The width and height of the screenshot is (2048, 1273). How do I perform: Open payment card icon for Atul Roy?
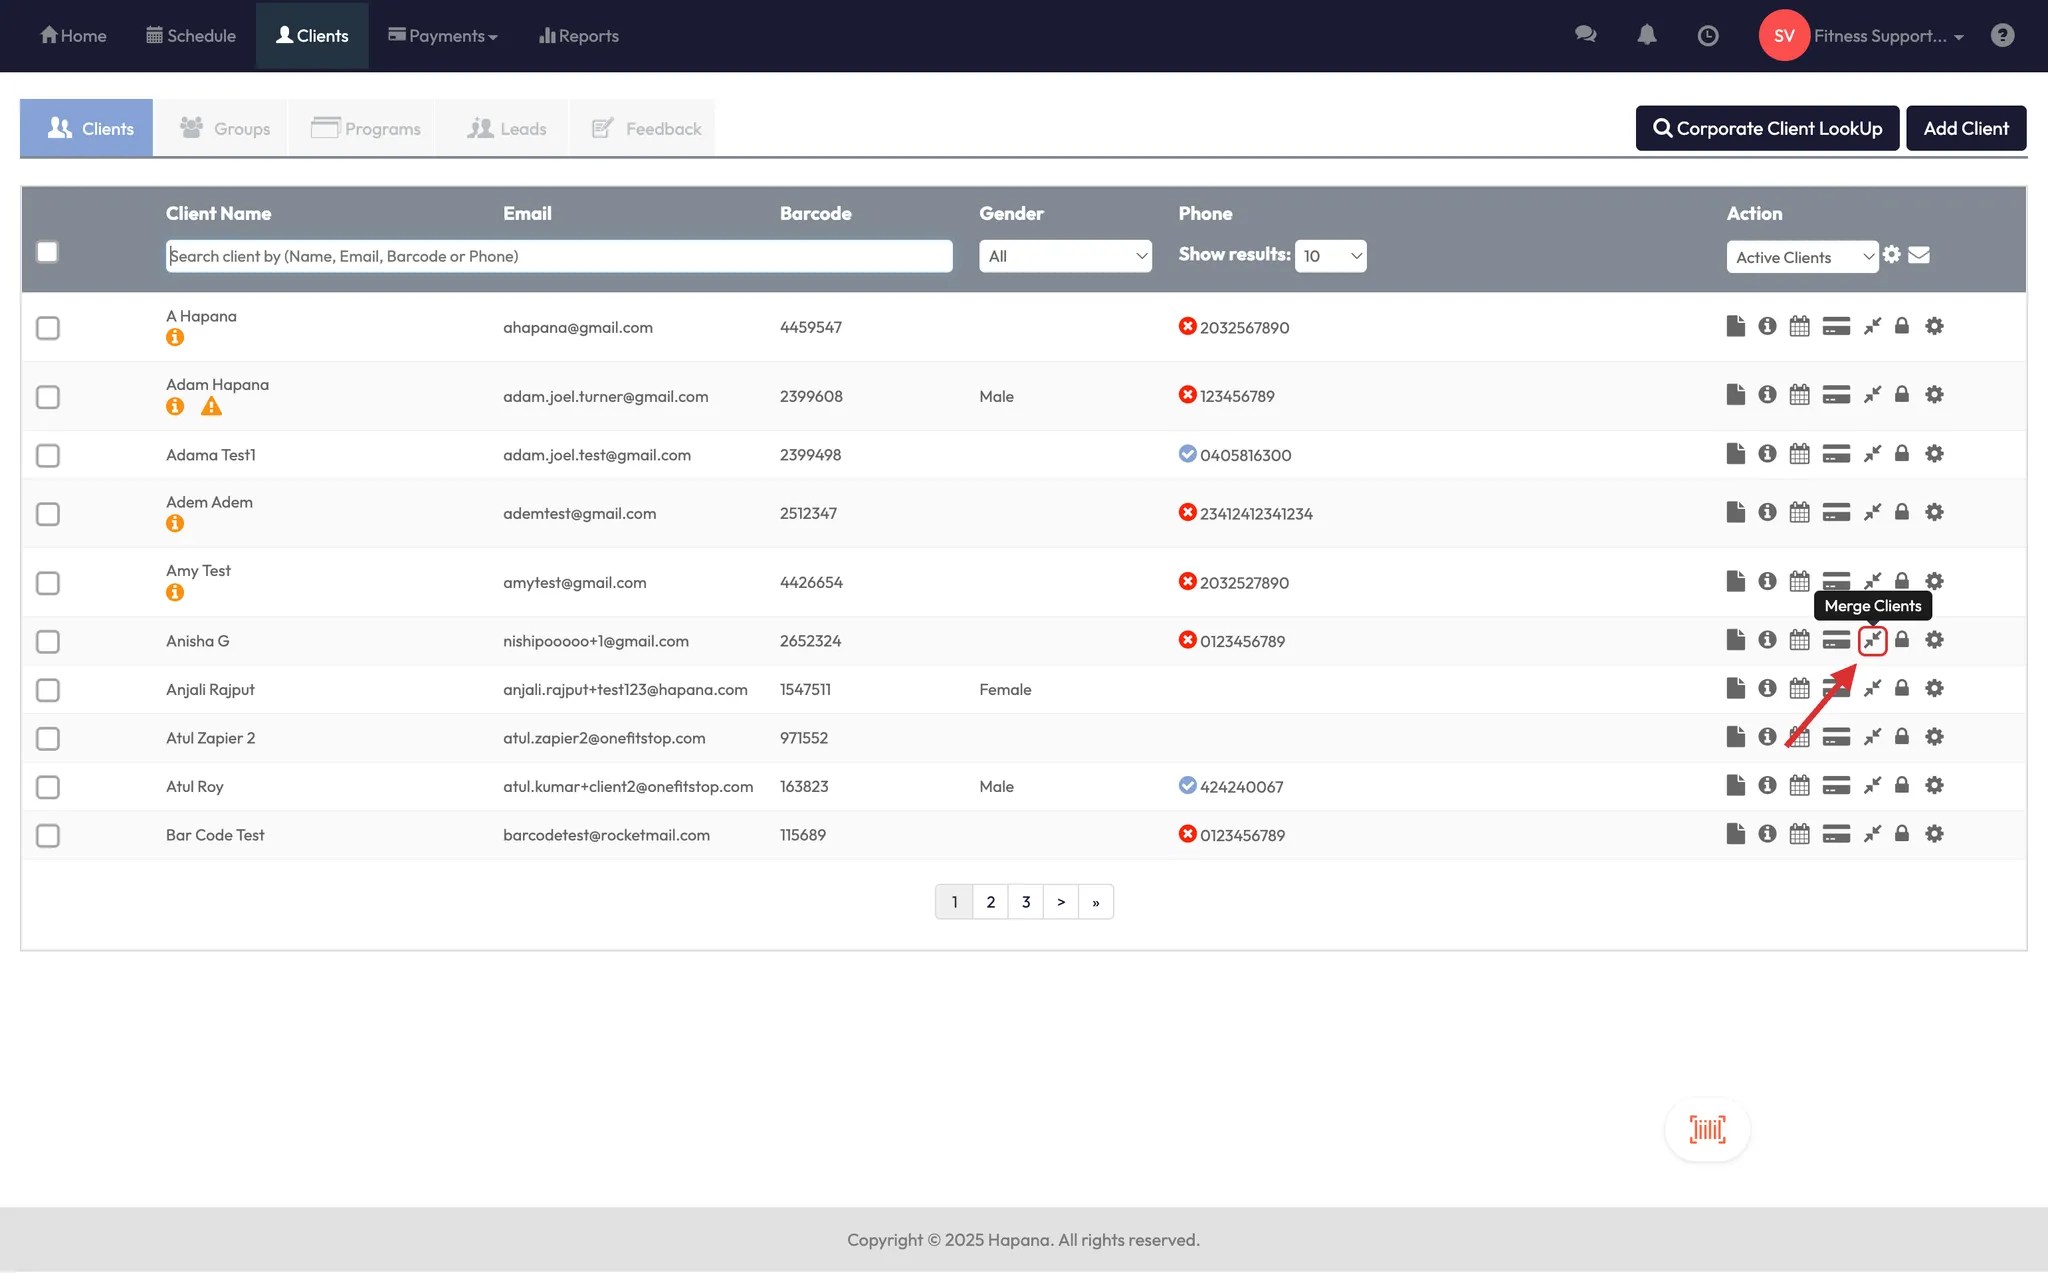pyautogui.click(x=1836, y=786)
